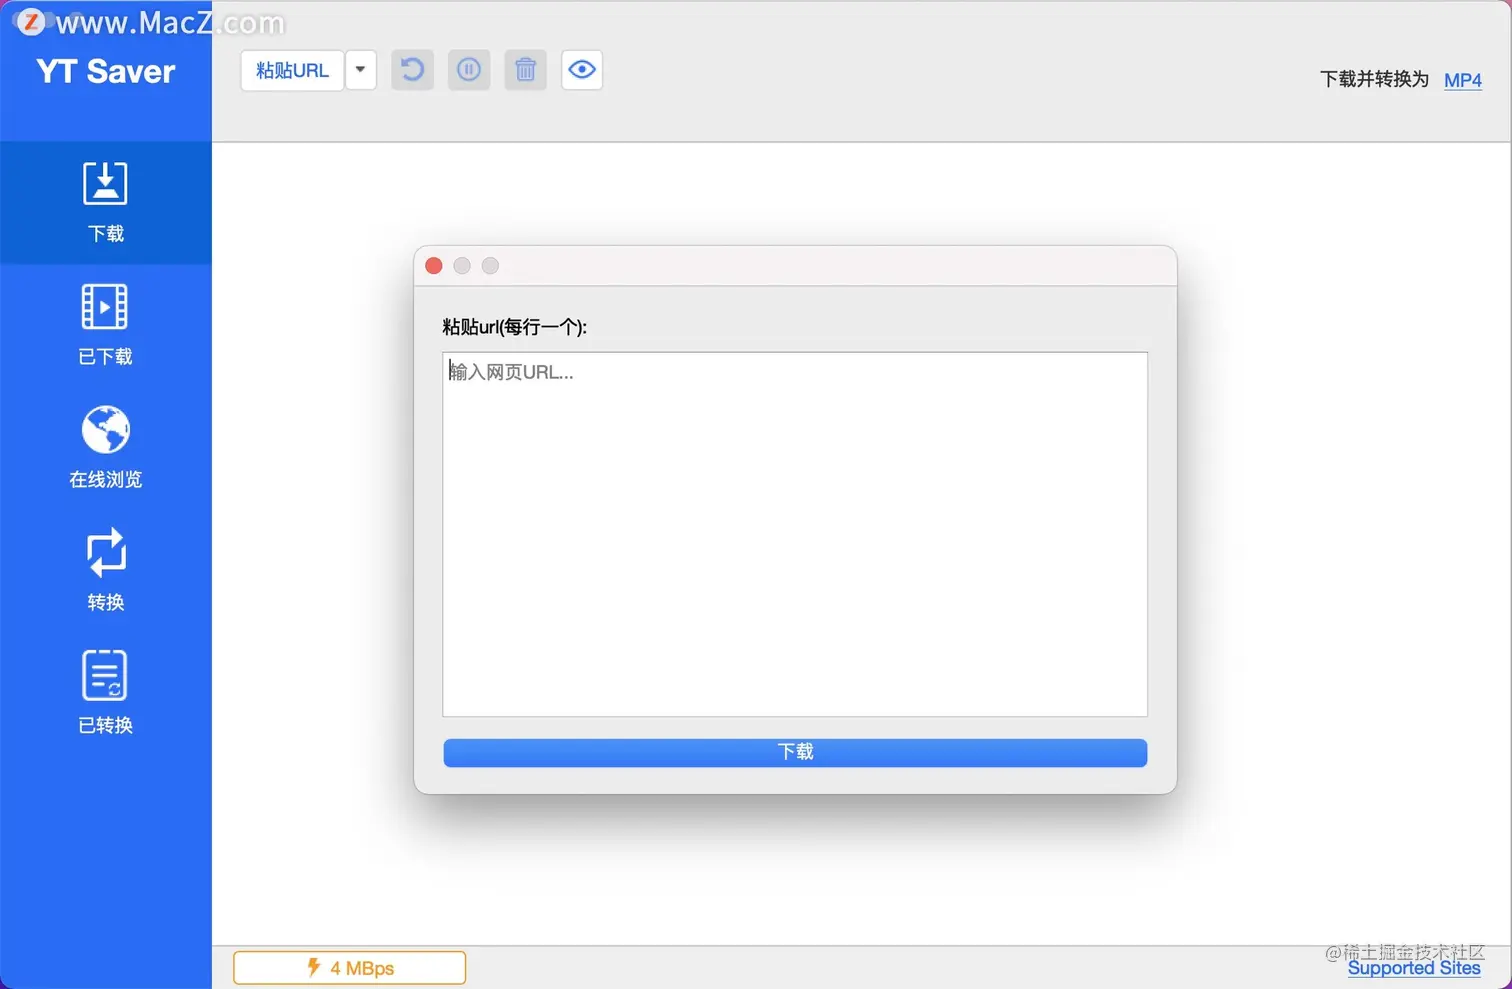
Task: Open the 下载 (Download) sidebar section
Action: [x=105, y=203]
